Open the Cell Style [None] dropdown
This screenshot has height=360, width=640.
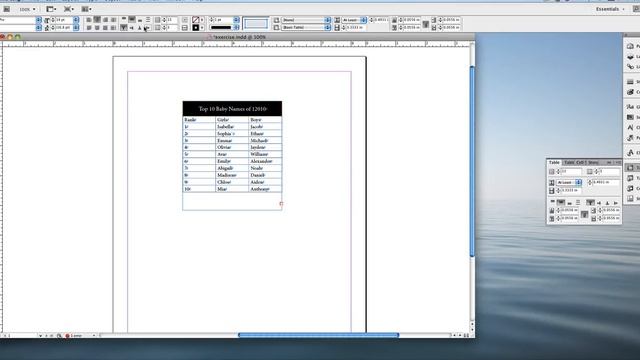coord(306,20)
